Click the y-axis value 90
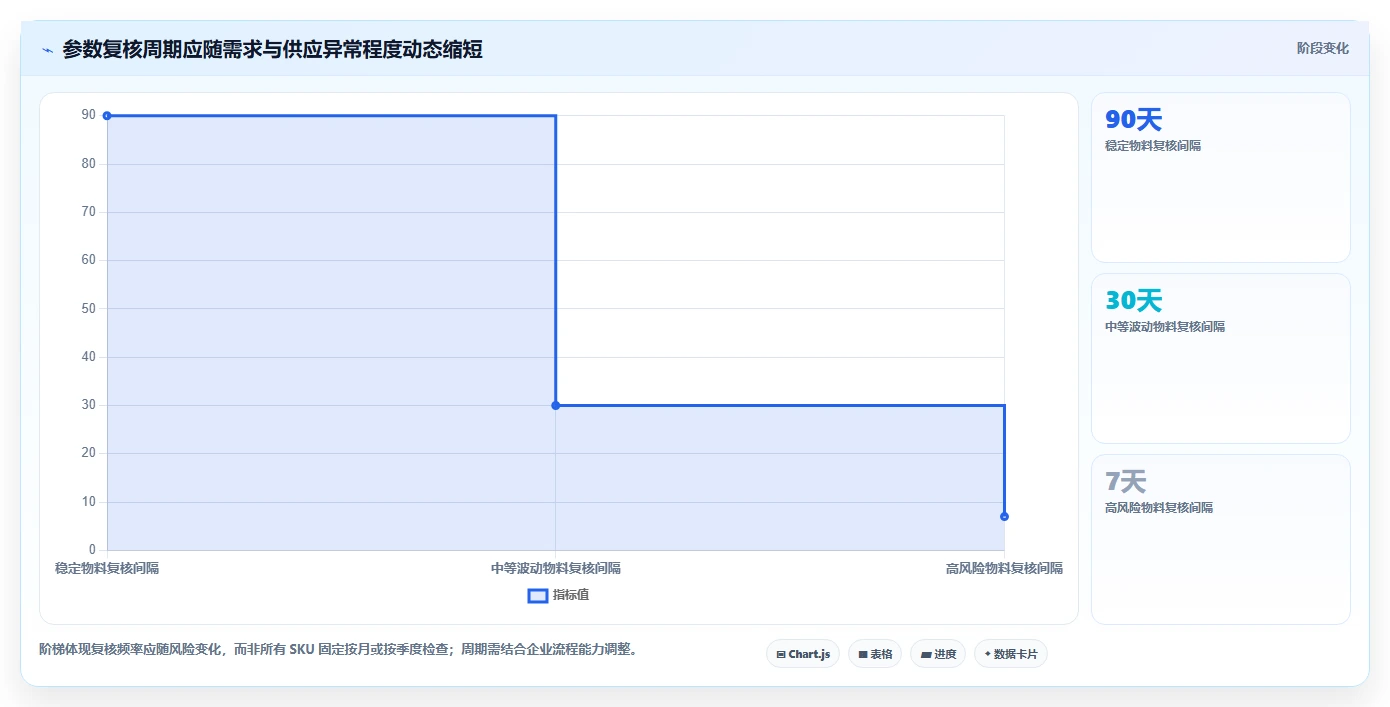 89,115
